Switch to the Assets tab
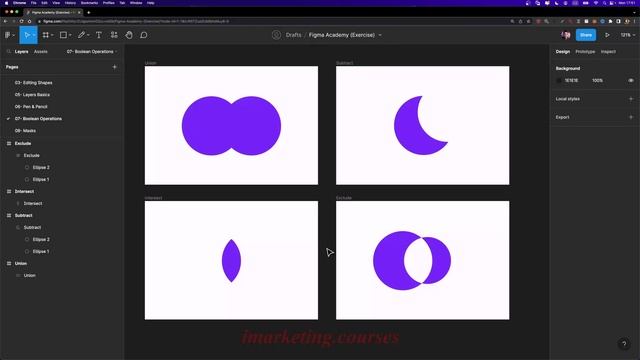Viewport: 640px width, 360px height. (x=41, y=52)
